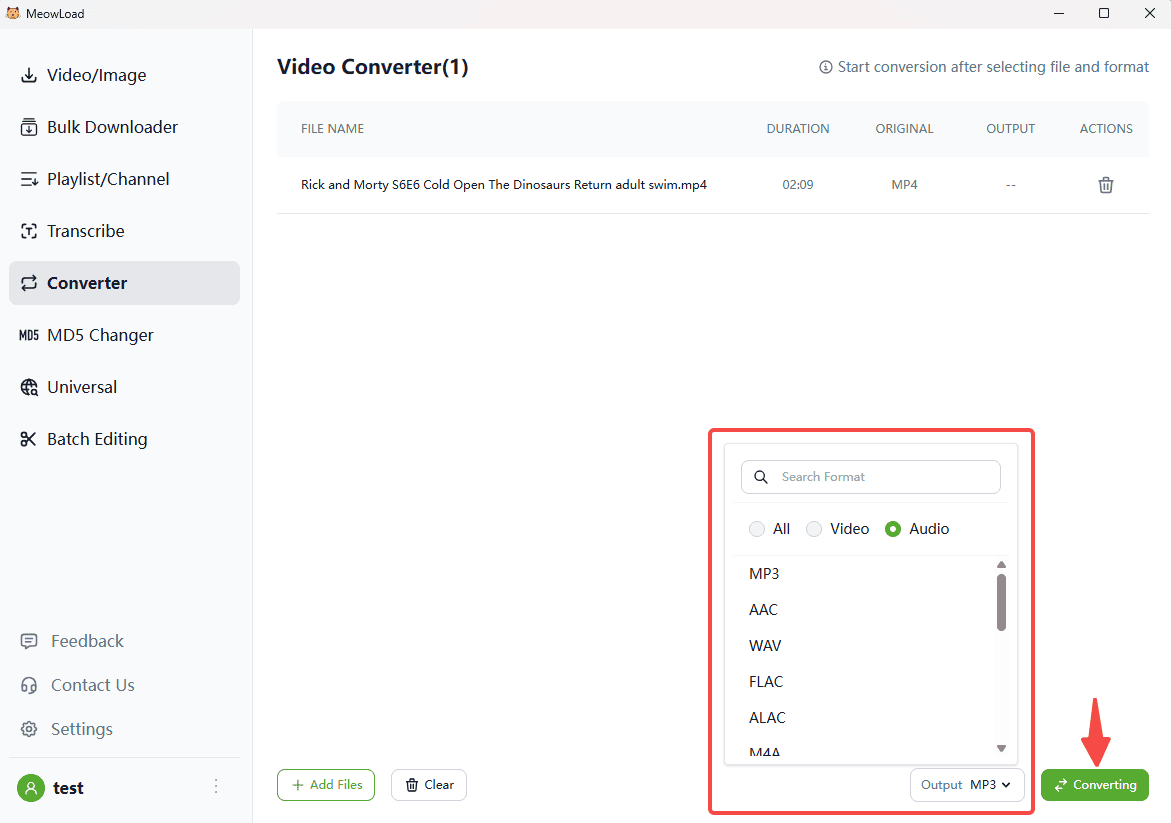
Task: Select the All format filter radio
Action: (758, 529)
